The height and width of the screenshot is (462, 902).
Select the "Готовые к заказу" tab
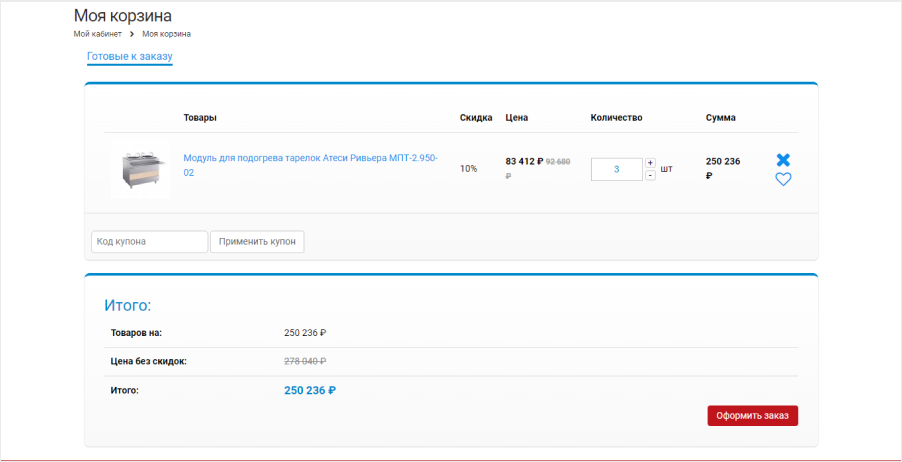[x=130, y=56]
